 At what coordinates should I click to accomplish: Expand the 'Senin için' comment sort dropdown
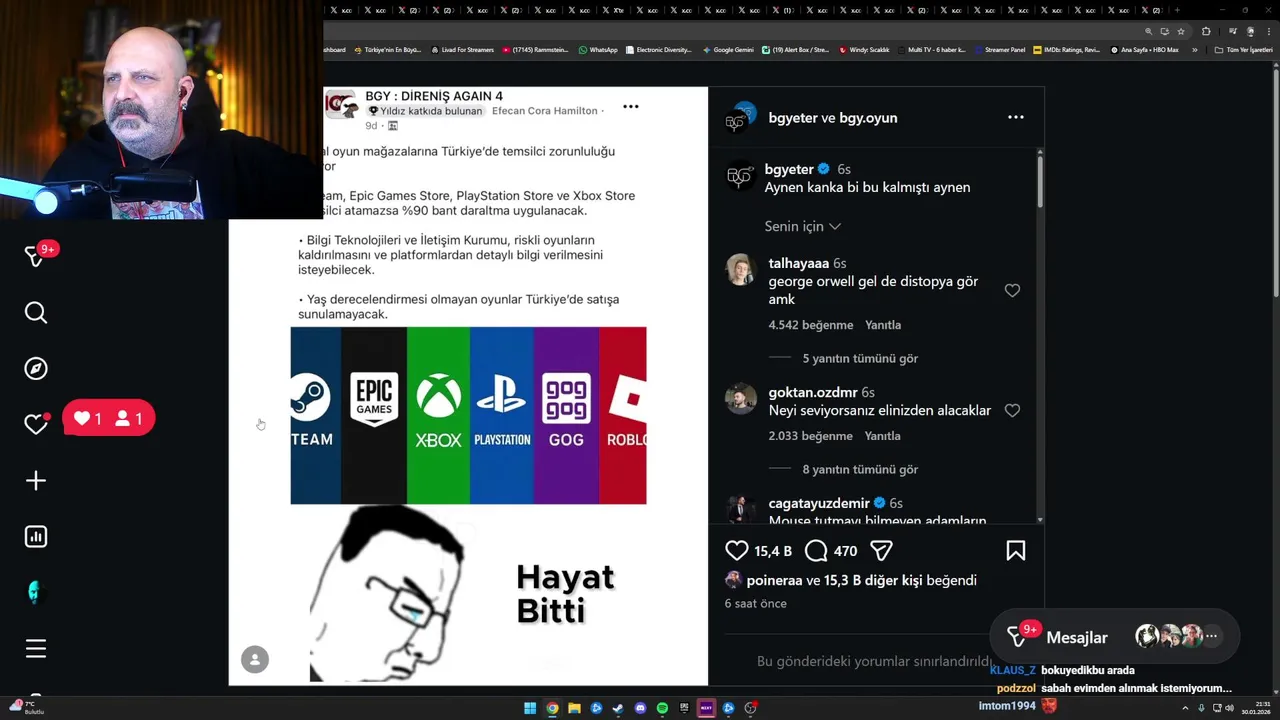803,226
